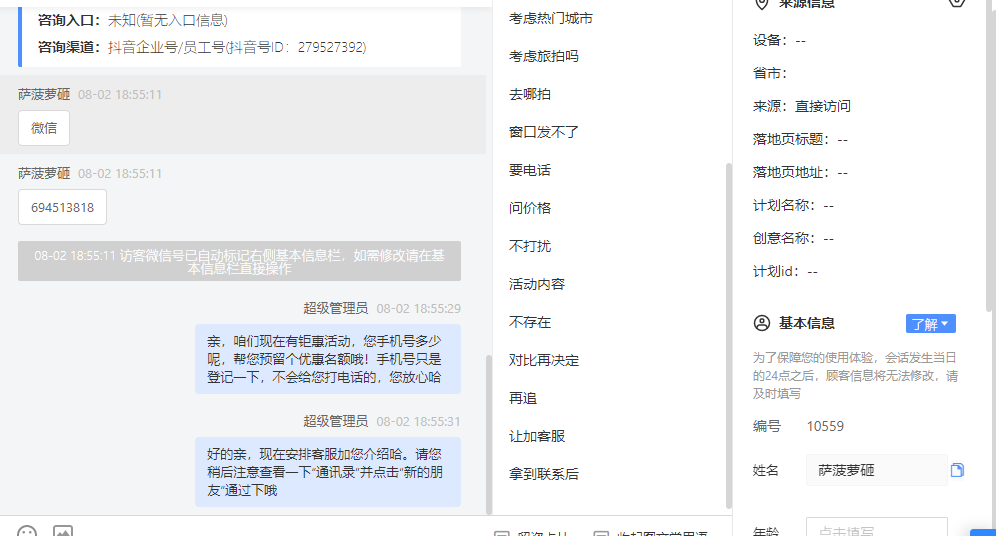This screenshot has height=536, width=996.
Task: Click the copy icon beside the 姓名 field
Action: 957,470
